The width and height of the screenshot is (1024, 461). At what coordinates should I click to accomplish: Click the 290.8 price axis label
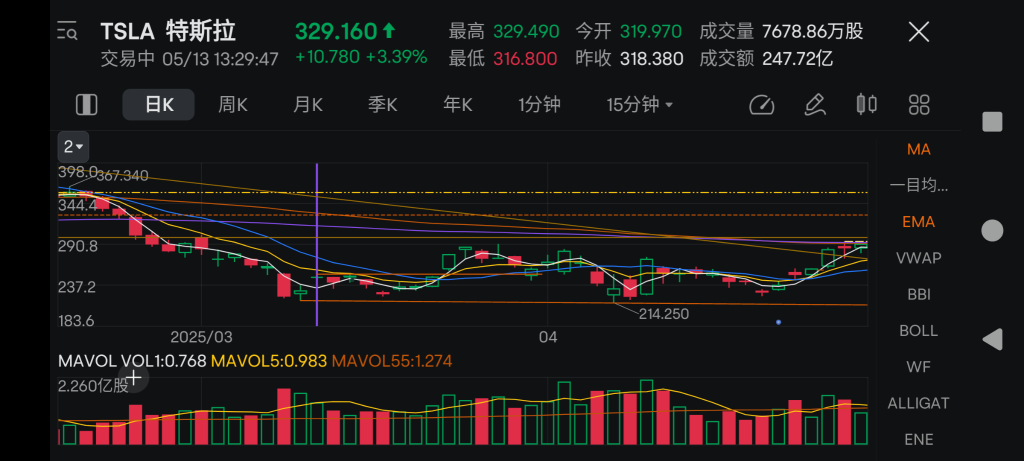point(78,246)
